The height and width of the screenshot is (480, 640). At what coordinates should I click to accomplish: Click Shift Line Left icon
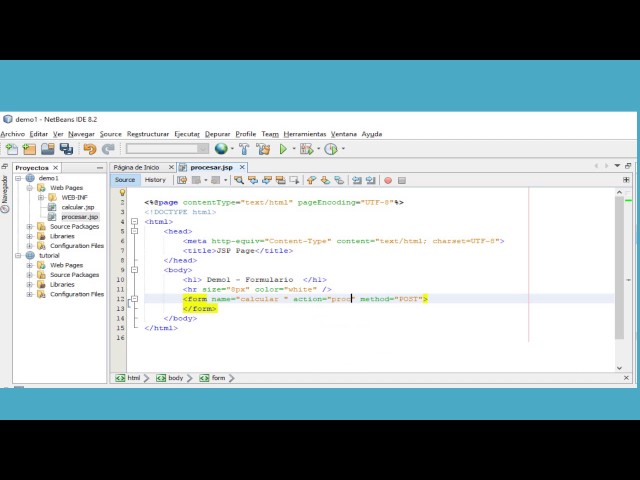point(357,180)
